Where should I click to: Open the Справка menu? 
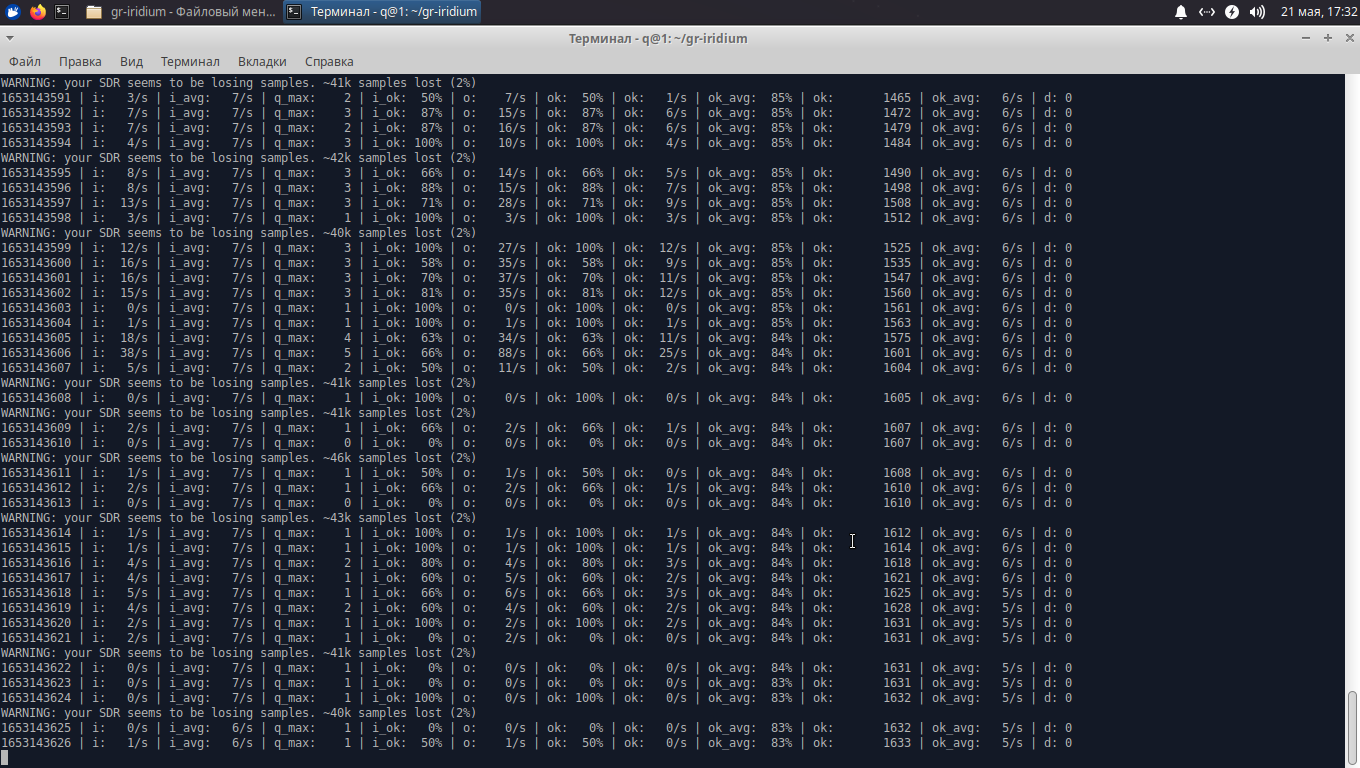pyautogui.click(x=329, y=61)
